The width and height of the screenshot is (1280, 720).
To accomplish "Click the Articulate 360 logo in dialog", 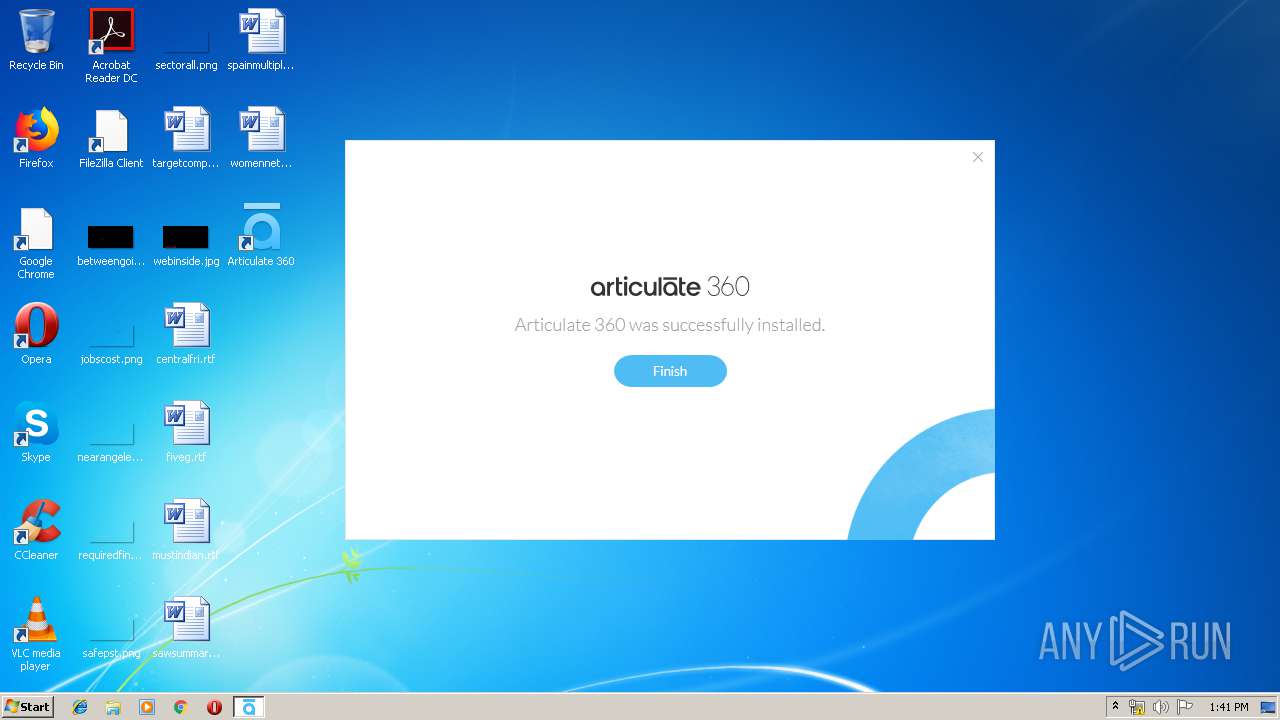I will [x=670, y=287].
